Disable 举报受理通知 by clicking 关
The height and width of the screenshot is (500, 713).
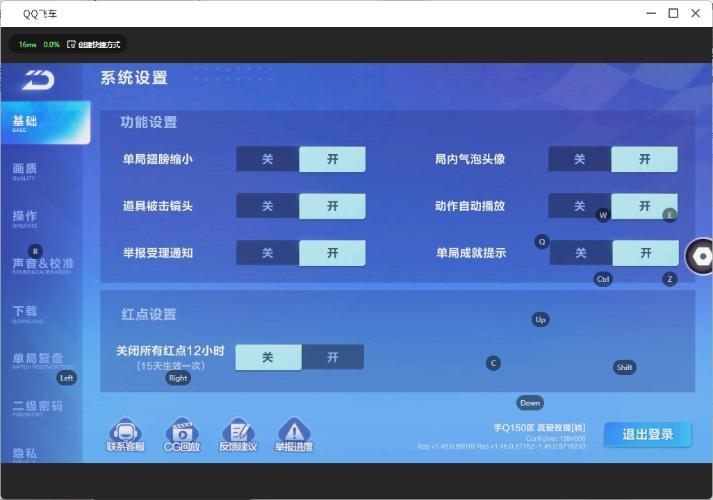click(x=267, y=253)
